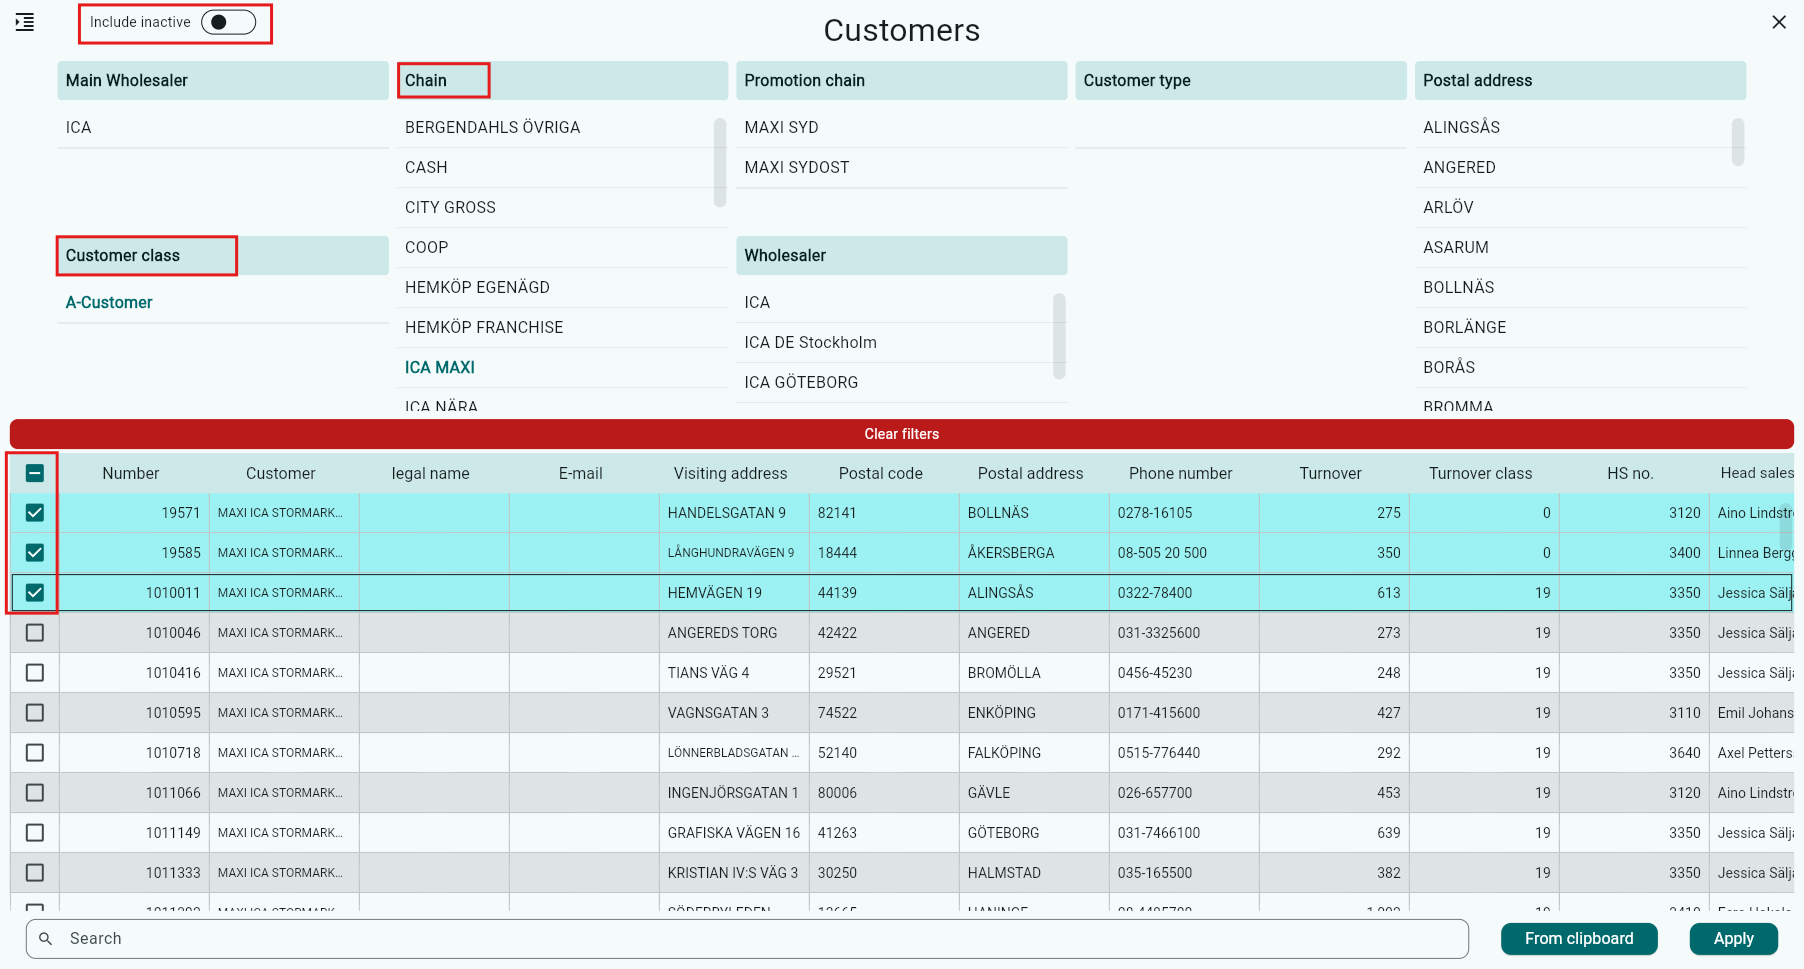Image resolution: width=1804 pixels, height=969 pixels.
Task: Click the magnifier icon in the search bar
Action: [45, 939]
